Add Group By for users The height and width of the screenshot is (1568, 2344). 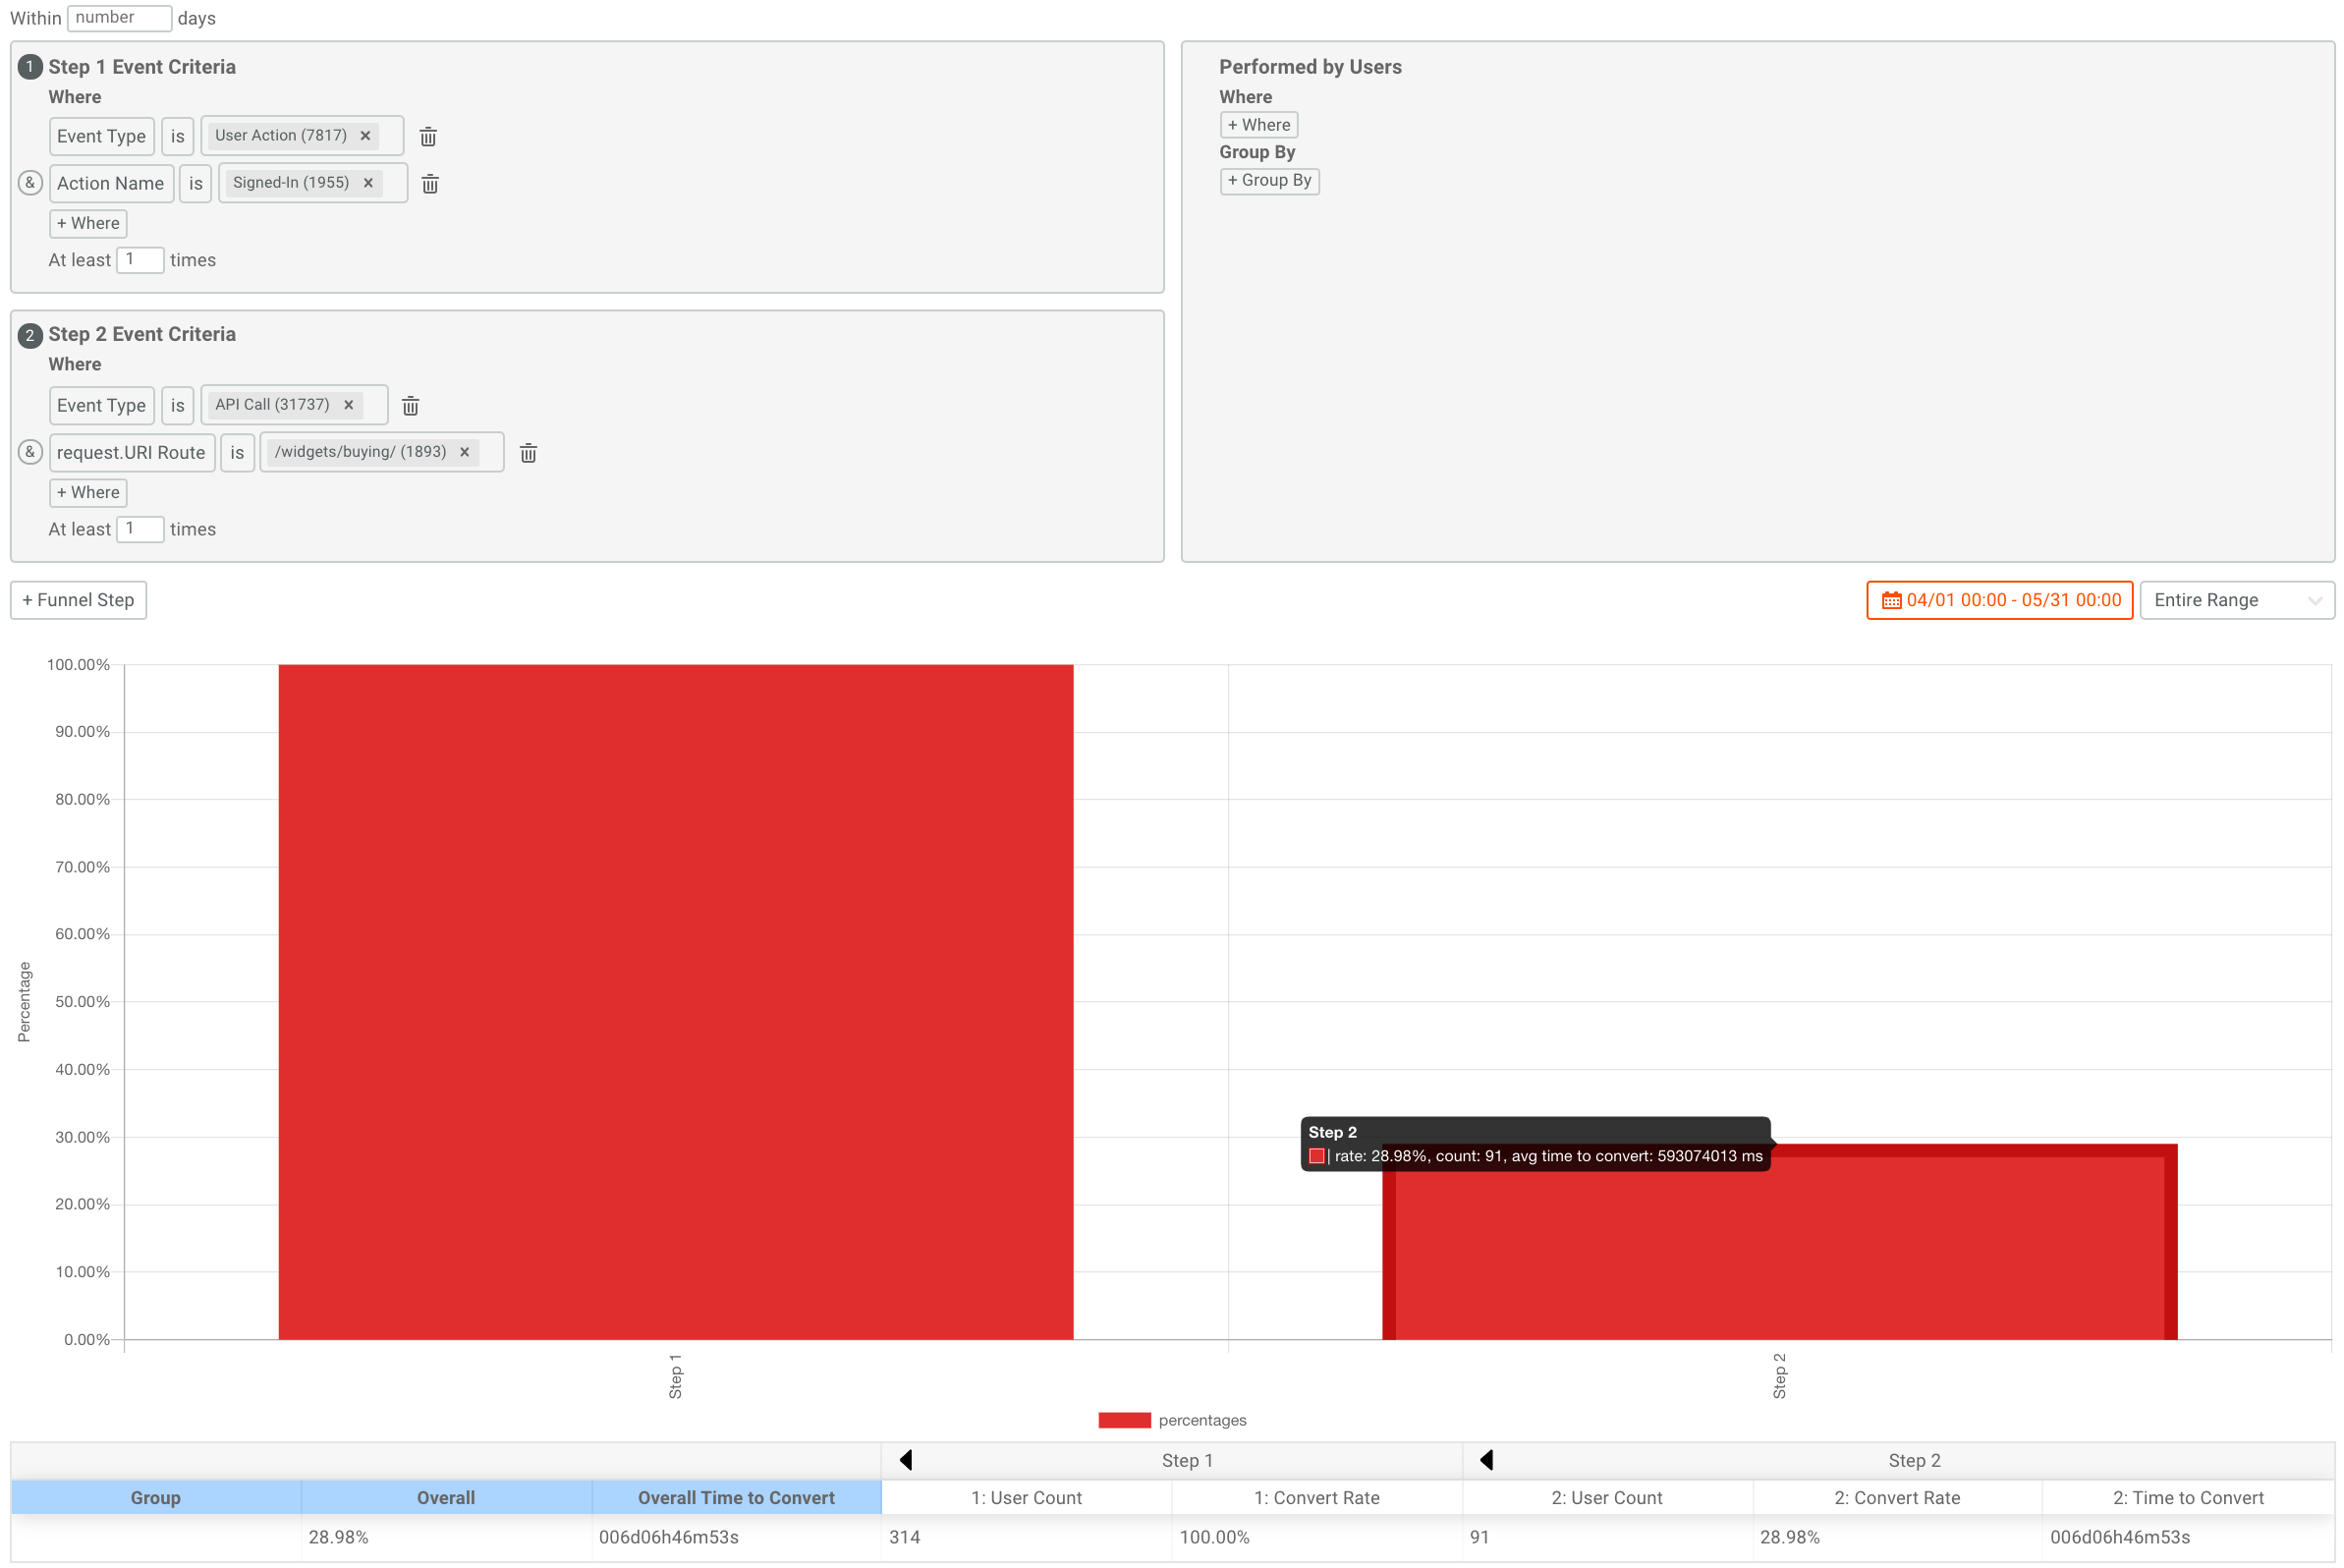click(x=1269, y=180)
